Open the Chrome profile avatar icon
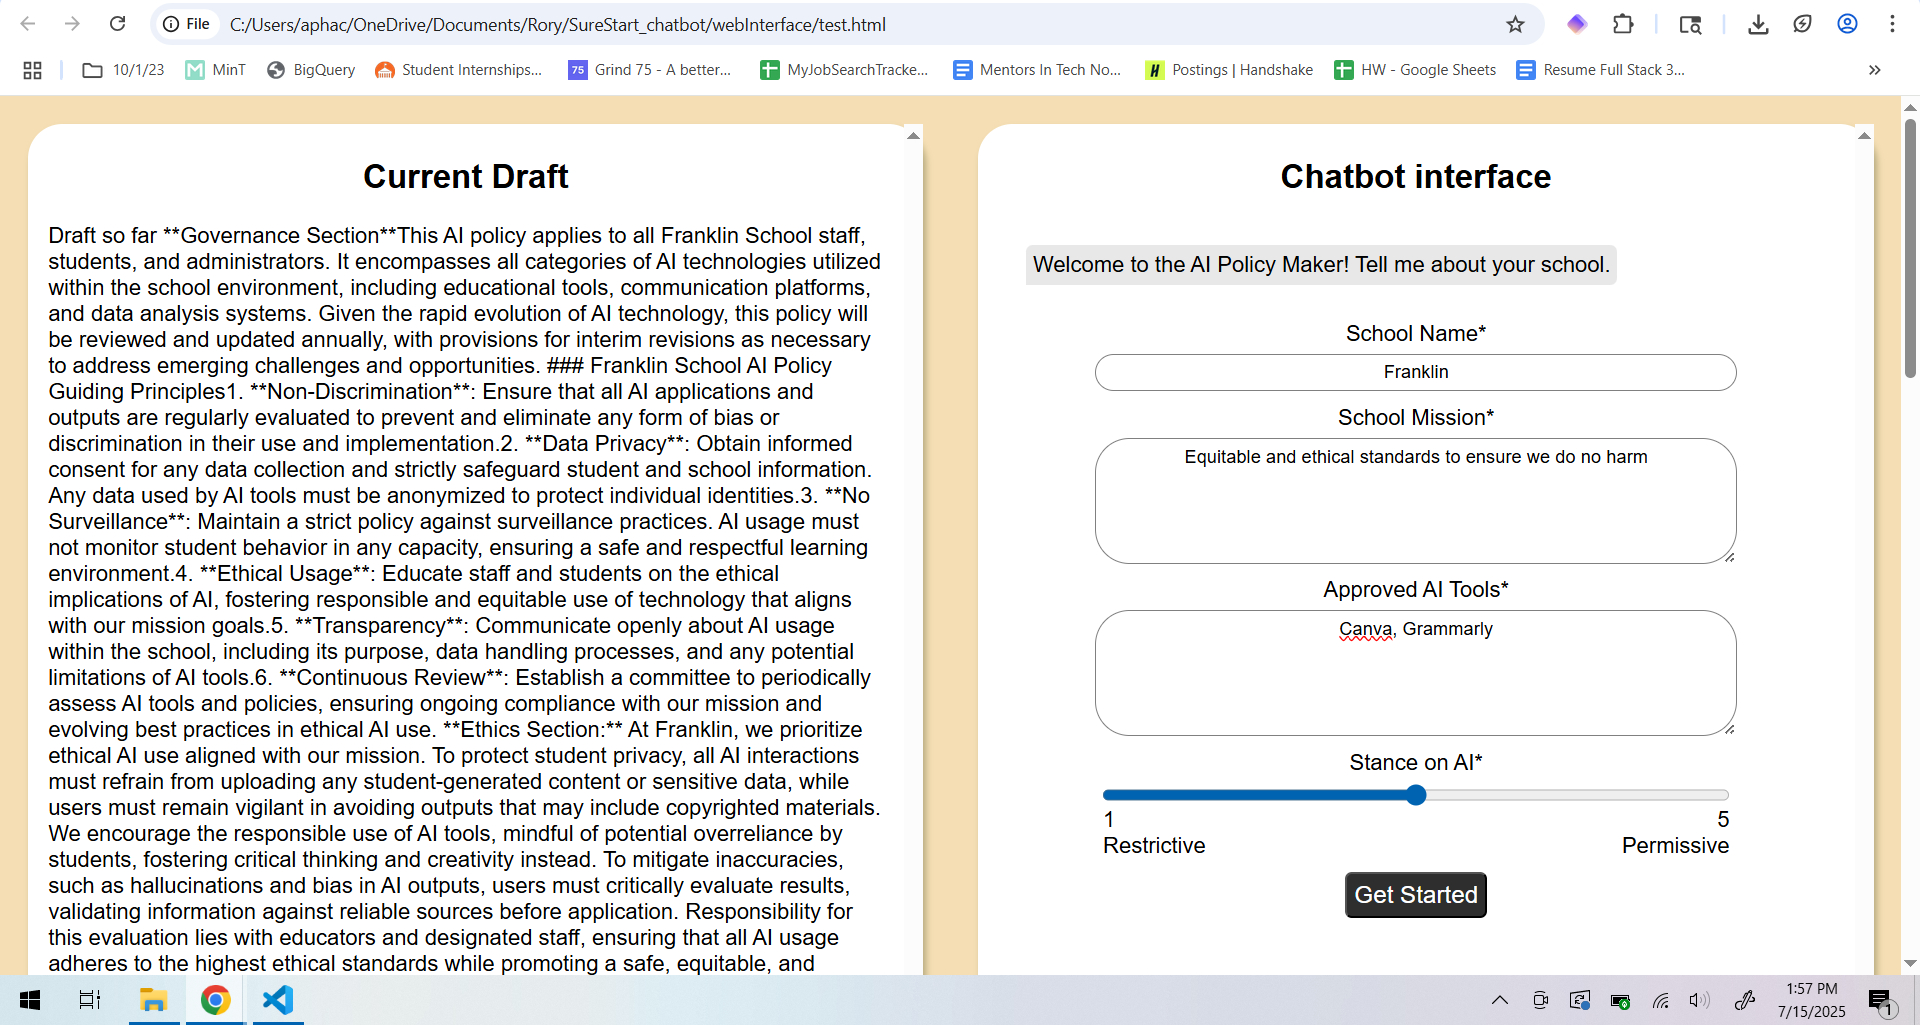The height and width of the screenshot is (1025, 1920). point(1847,24)
